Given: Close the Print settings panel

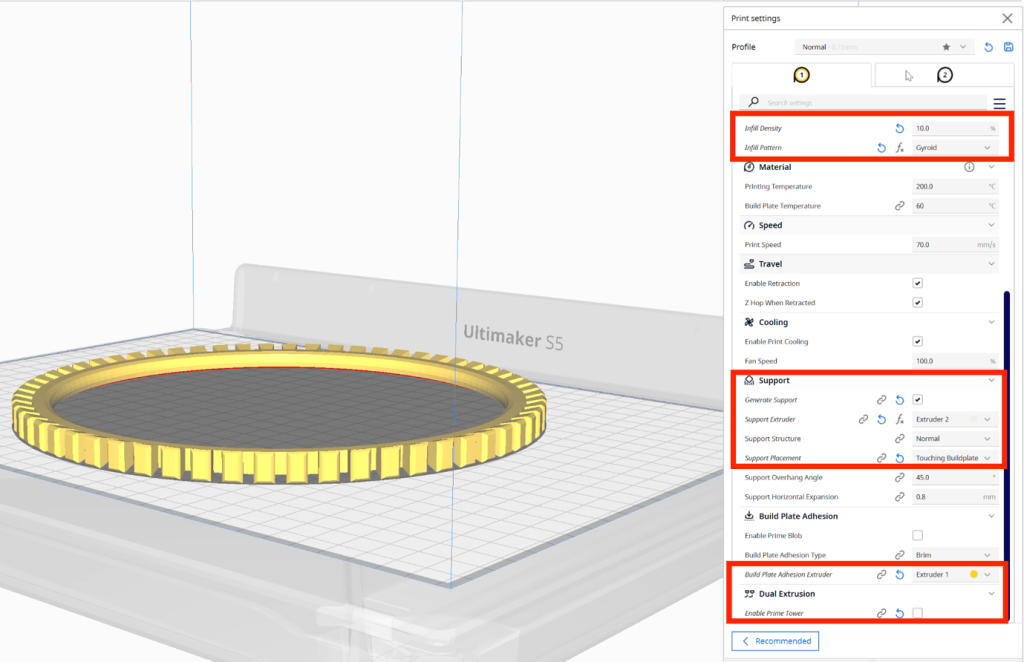Looking at the screenshot, I should point(1007,18).
